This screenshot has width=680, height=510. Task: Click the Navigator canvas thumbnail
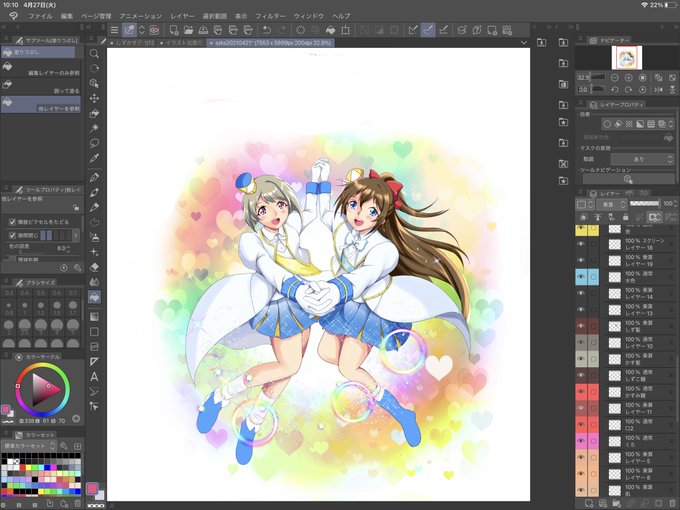click(x=627, y=58)
